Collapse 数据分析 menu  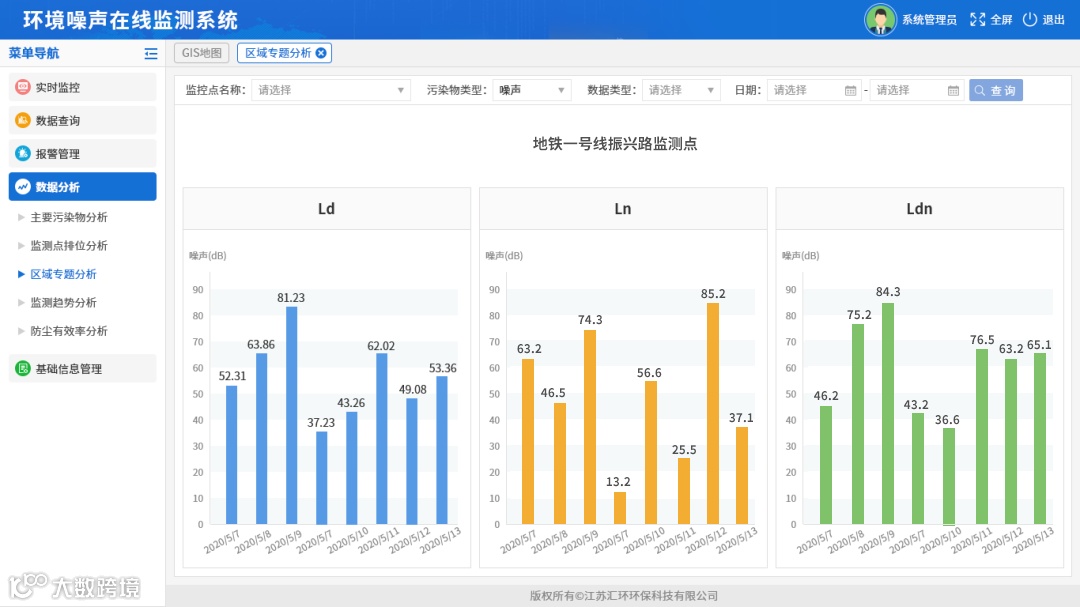pyautogui.click(x=83, y=186)
